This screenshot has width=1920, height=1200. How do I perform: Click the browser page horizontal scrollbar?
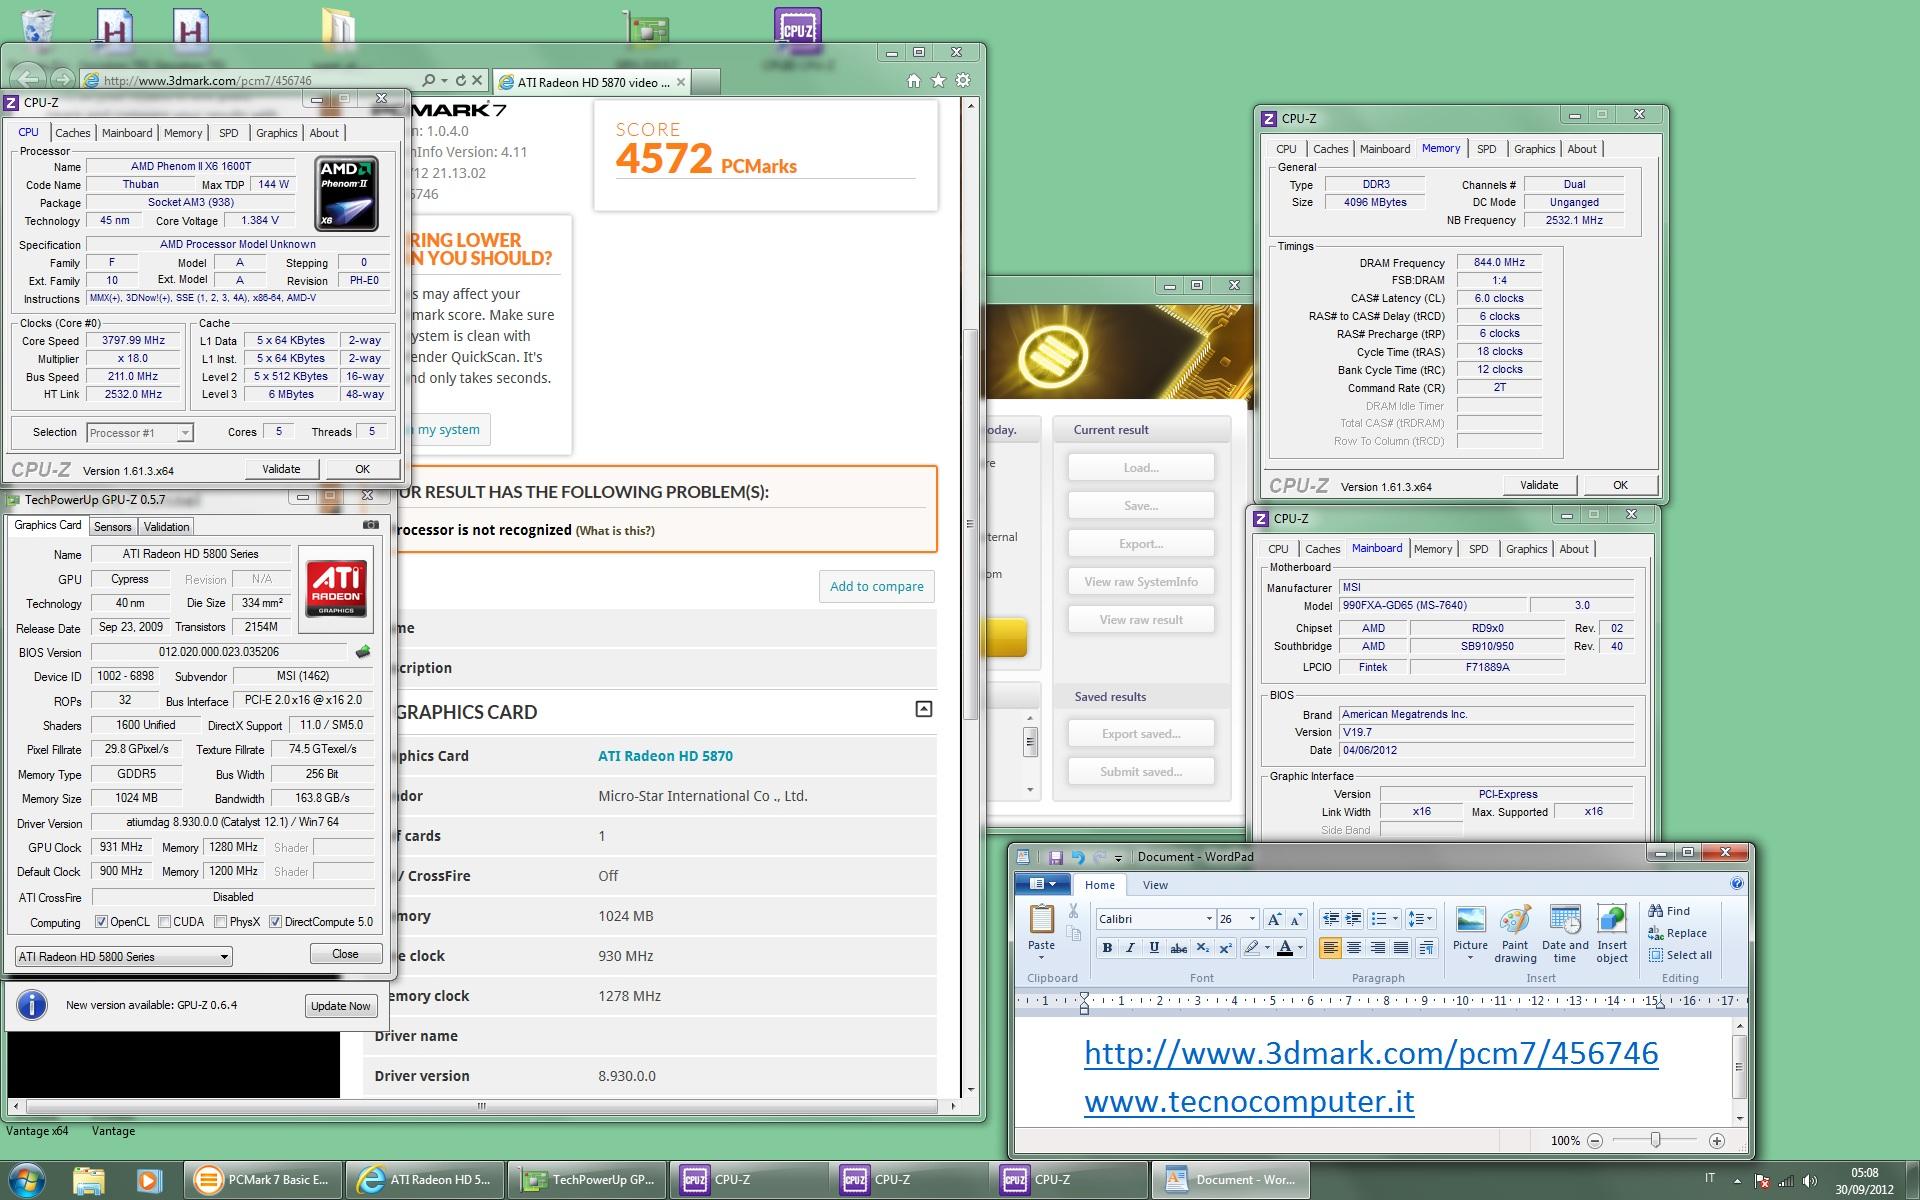(481, 1106)
